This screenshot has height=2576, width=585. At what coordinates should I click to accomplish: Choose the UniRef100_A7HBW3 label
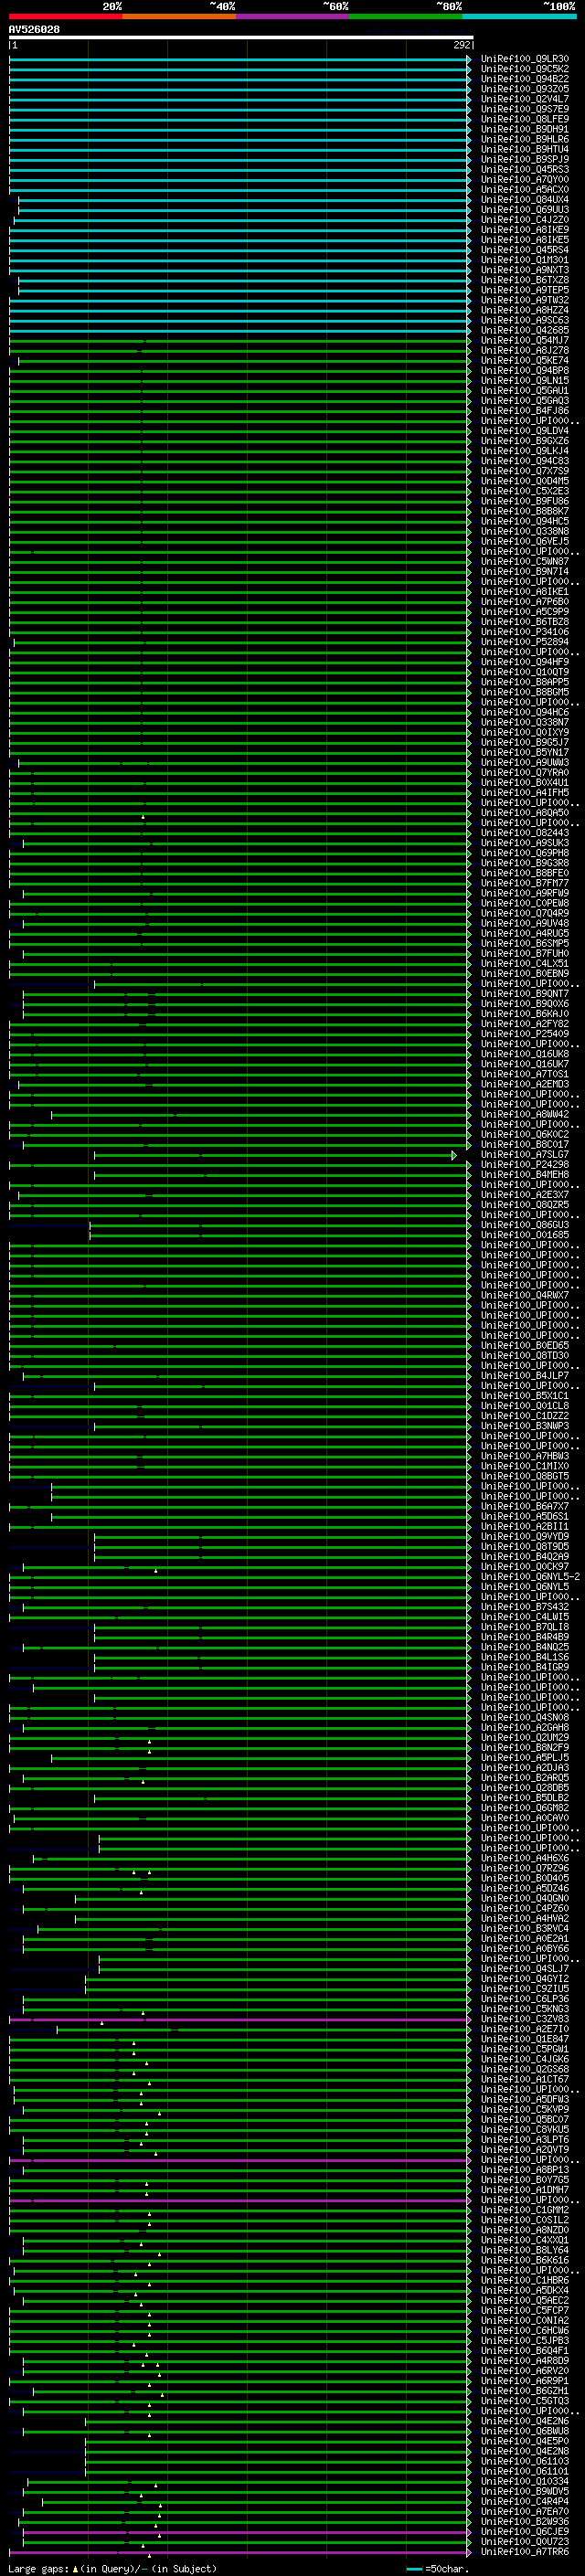click(525, 1456)
